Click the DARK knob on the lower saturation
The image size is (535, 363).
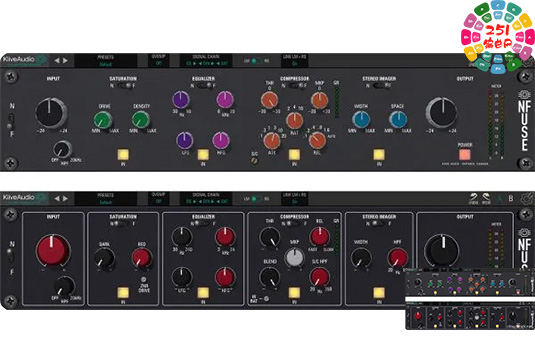coord(104,258)
